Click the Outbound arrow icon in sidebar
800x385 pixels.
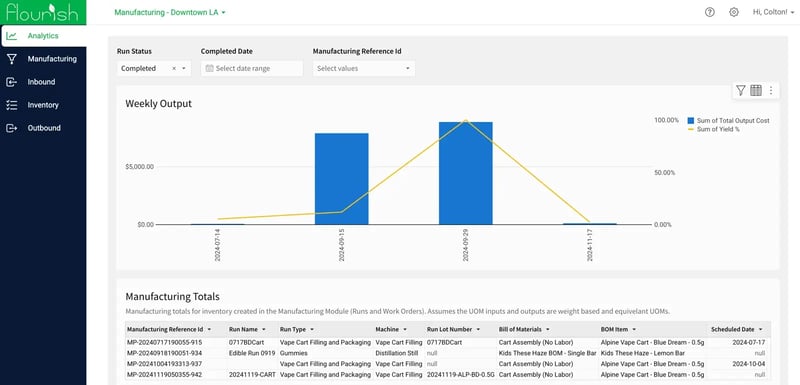pos(11,129)
